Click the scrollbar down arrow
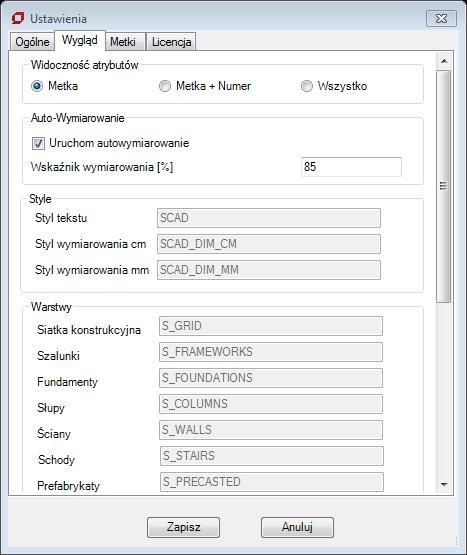Image resolution: width=467 pixels, height=555 pixels. pos(444,484)
